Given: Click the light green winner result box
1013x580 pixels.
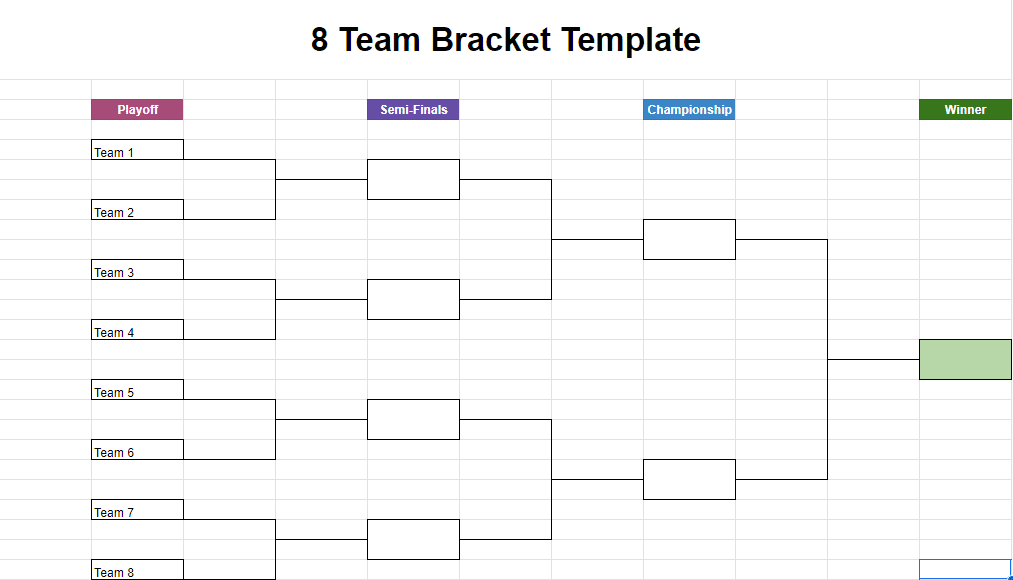Looking at the screenshot, I should 965,360.
